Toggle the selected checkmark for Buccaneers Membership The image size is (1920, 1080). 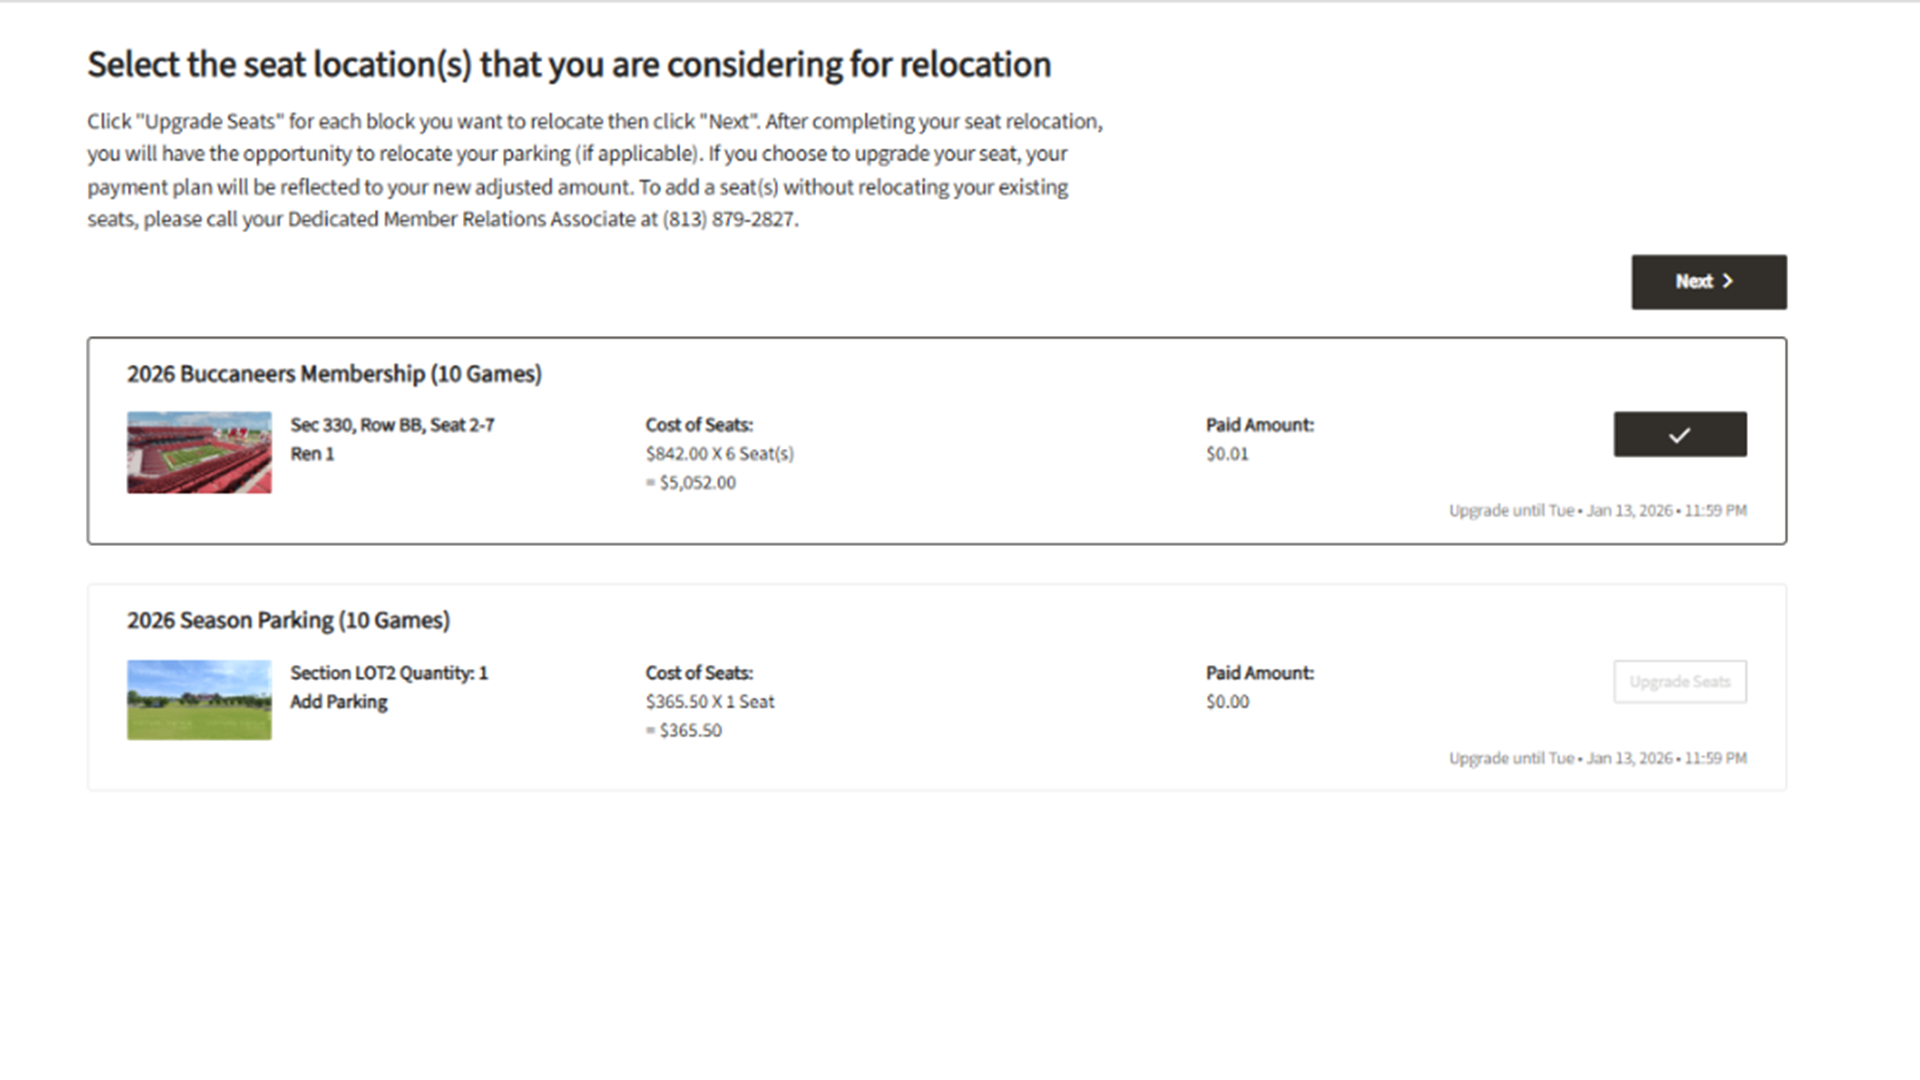point(1679,435)
